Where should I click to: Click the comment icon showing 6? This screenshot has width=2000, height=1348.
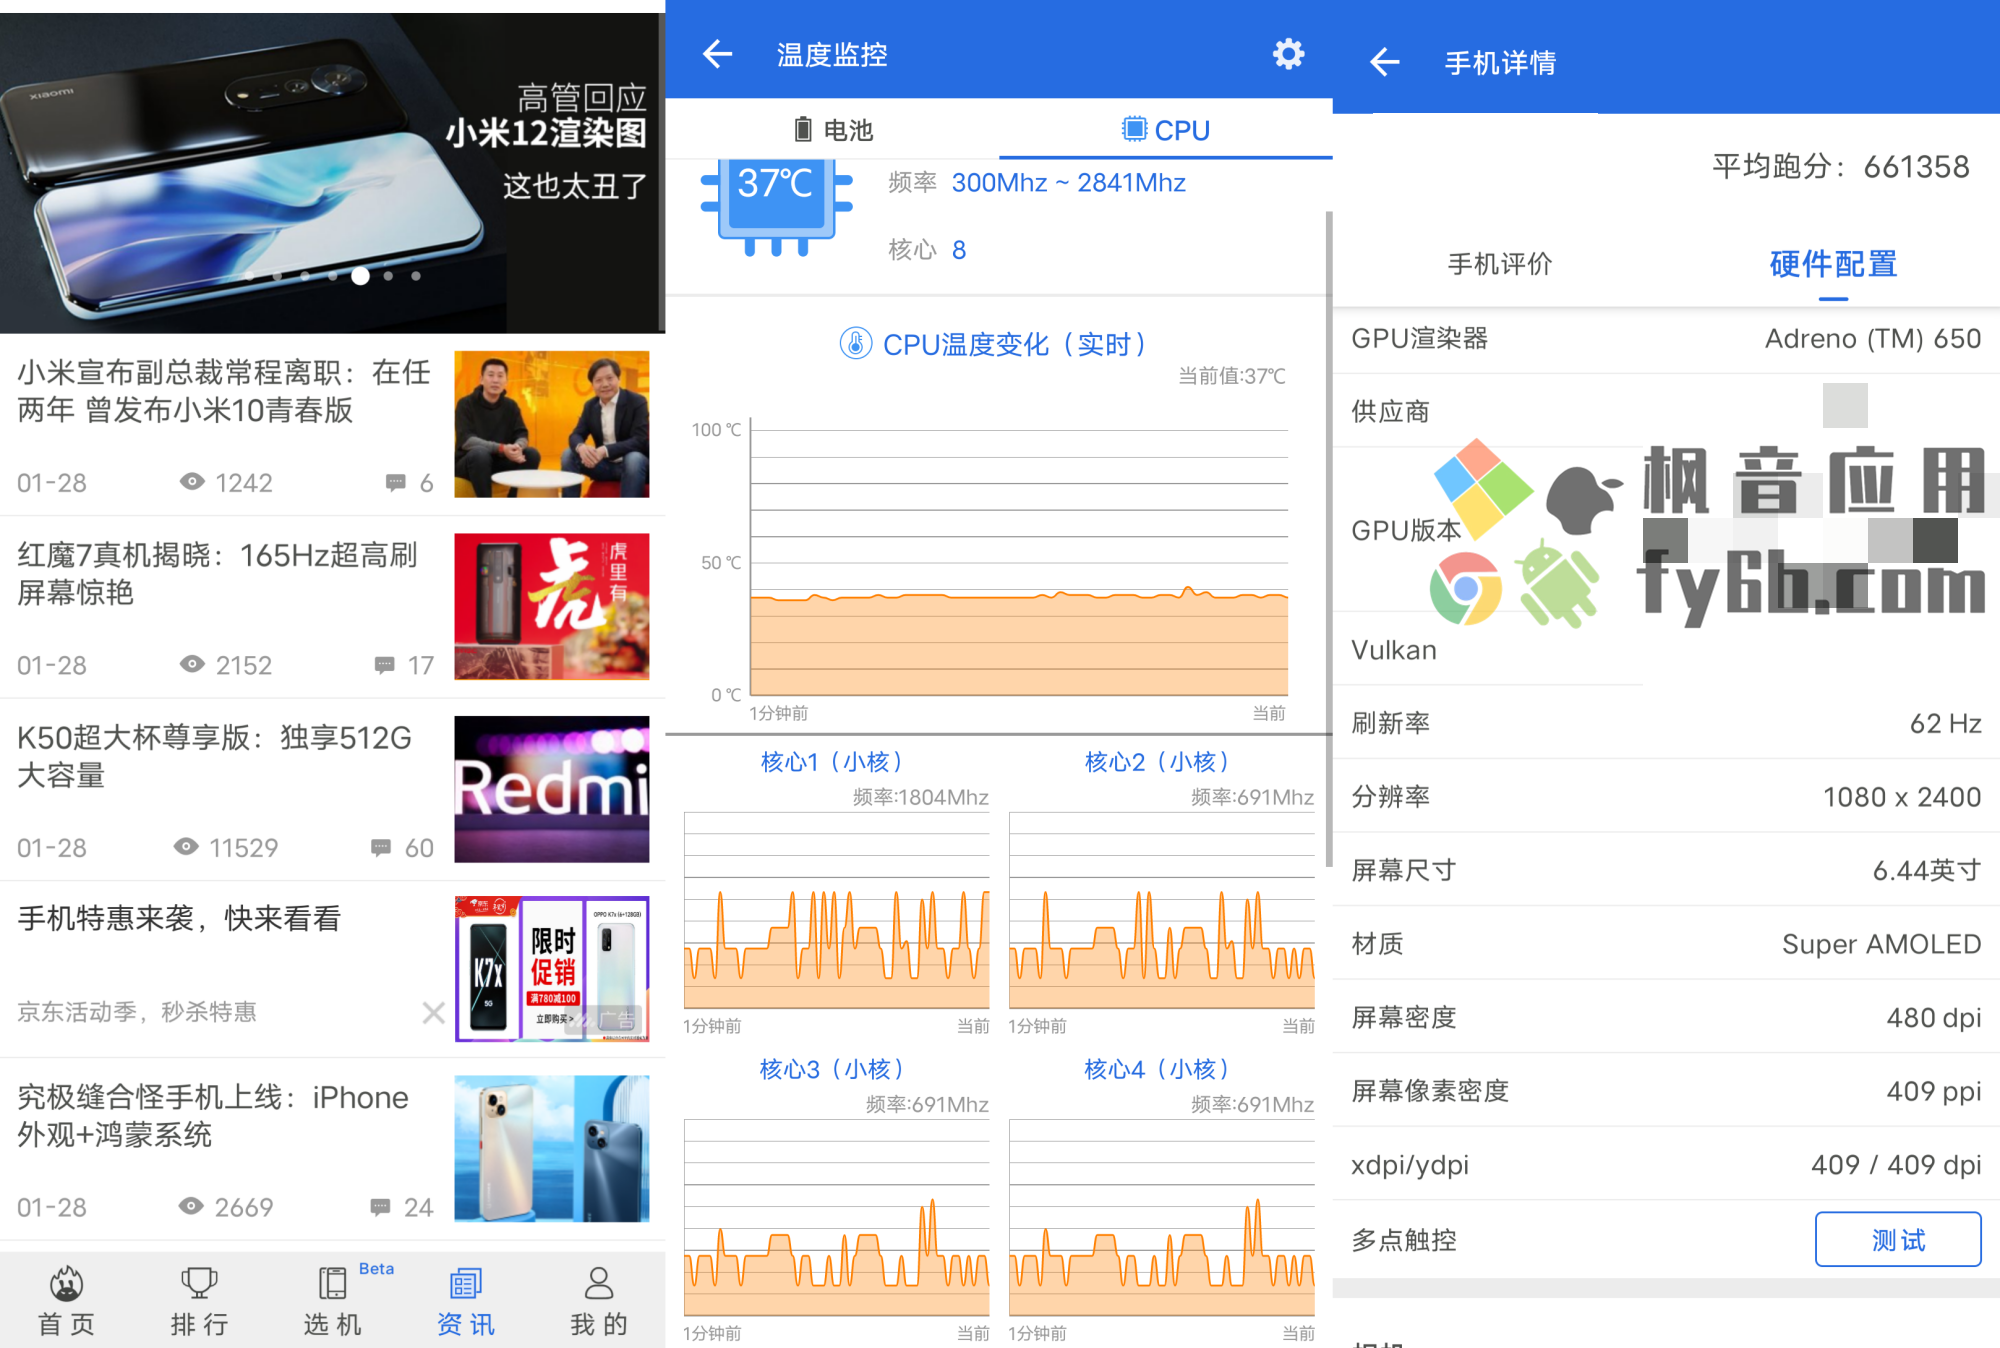click(x=396, y=483)
